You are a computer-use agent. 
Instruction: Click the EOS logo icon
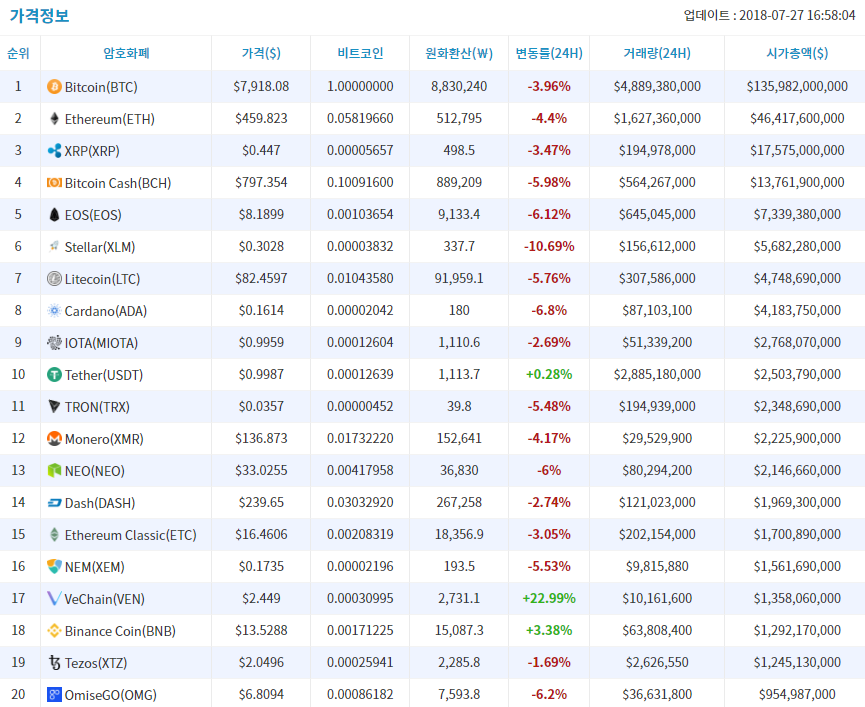point(54,215)
